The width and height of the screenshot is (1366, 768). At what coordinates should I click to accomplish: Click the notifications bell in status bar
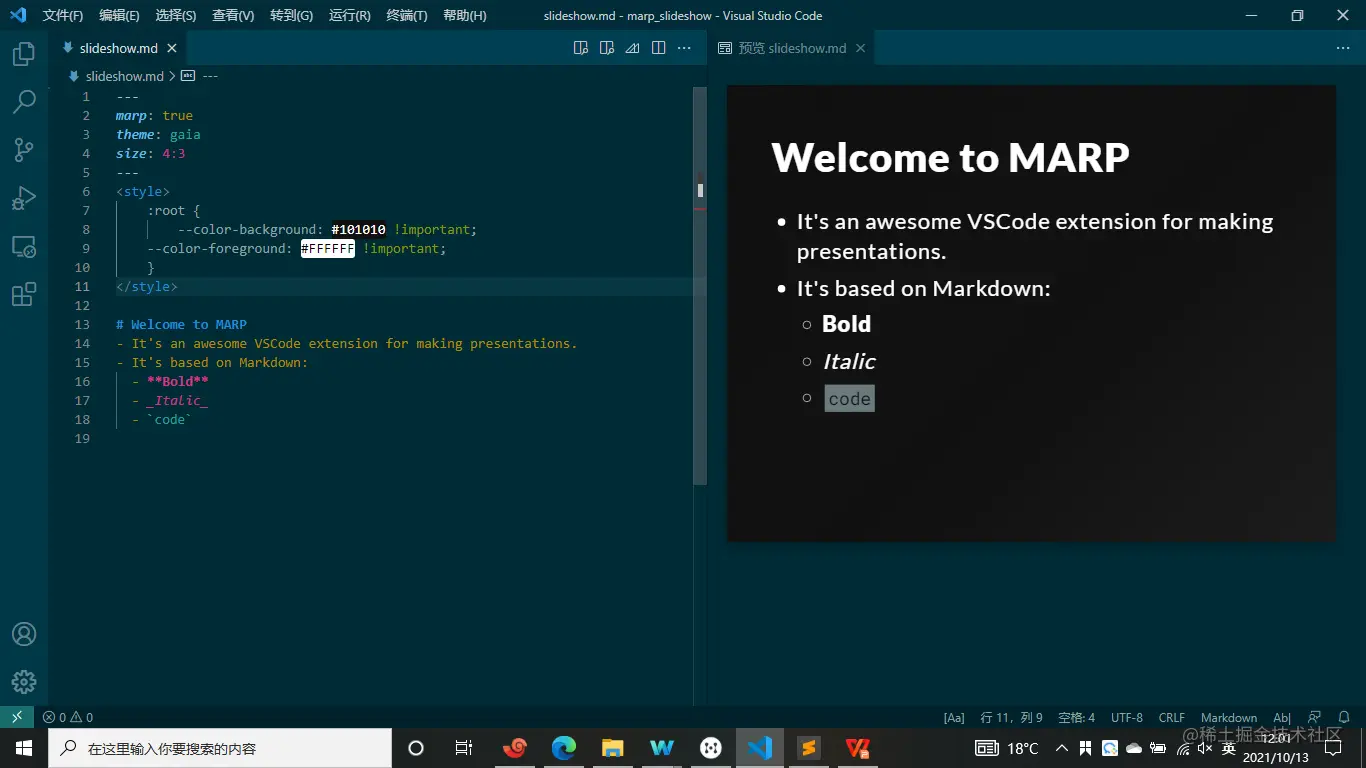(x=1344, y=717)
